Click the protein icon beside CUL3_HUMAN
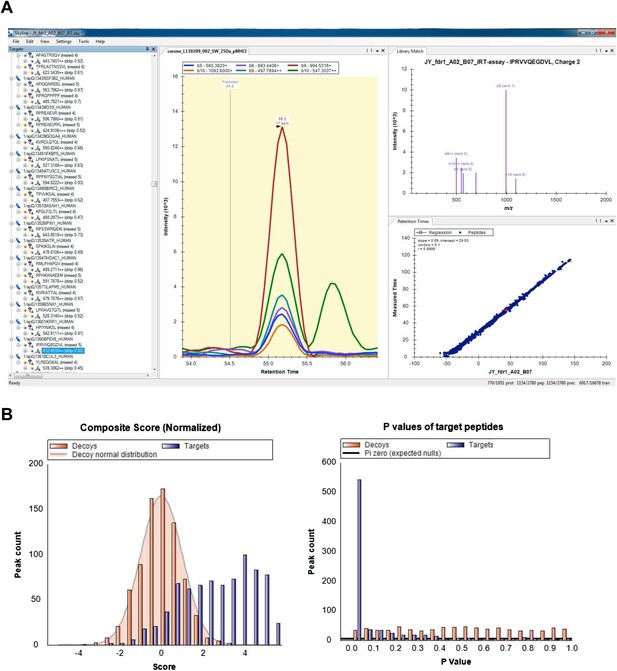Viewport: 617px width, 671px height. [x=18, y=356]
